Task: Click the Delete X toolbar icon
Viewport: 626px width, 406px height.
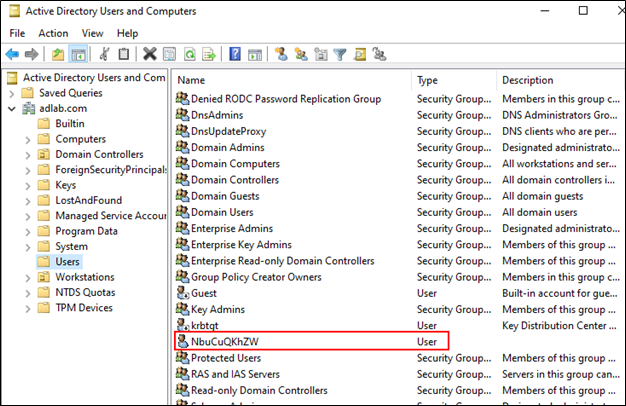Action: click(150, 54)
